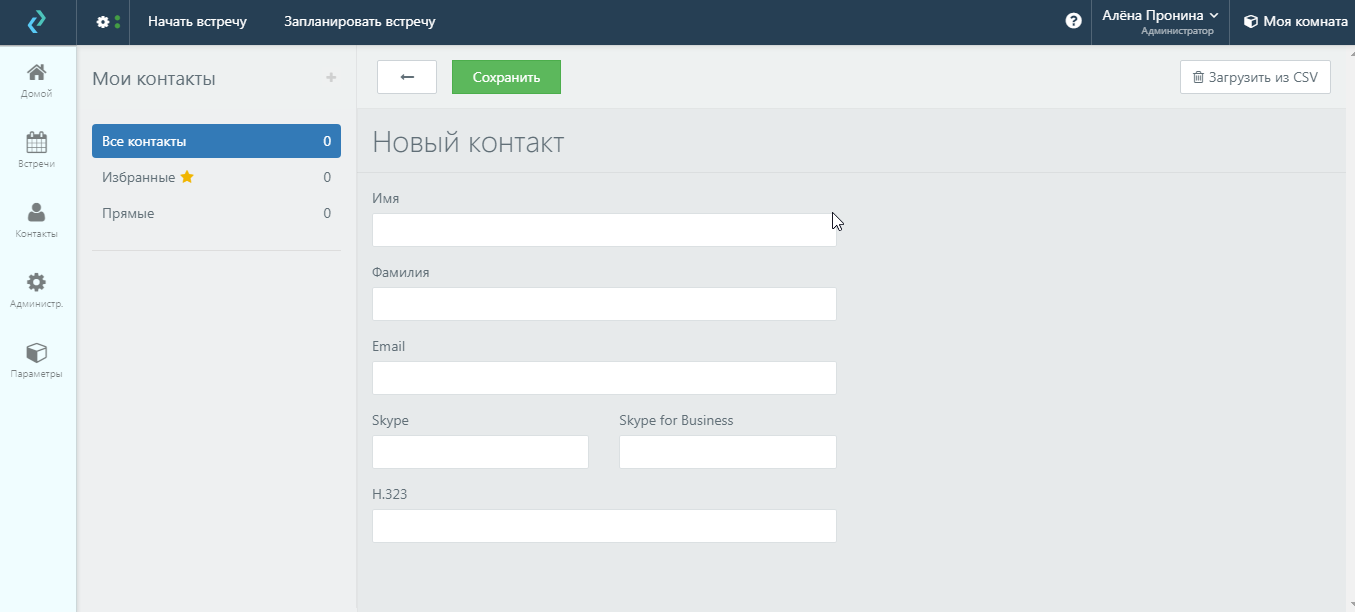Open the help question mark icon
1355x612 pixels.
1073,21
